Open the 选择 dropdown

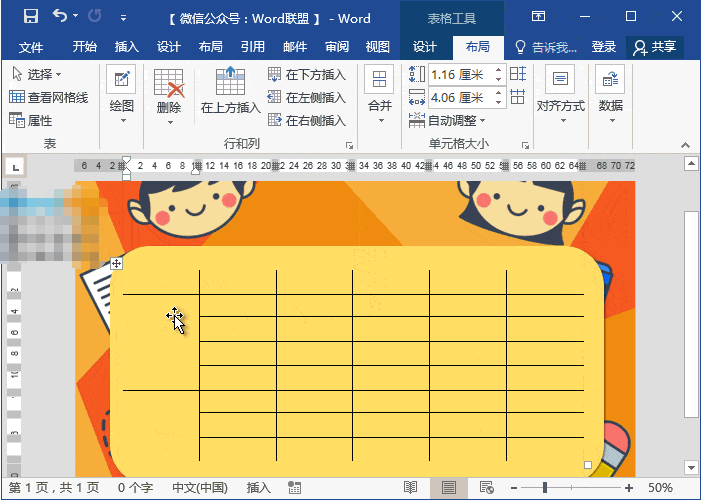click(37, 74)
